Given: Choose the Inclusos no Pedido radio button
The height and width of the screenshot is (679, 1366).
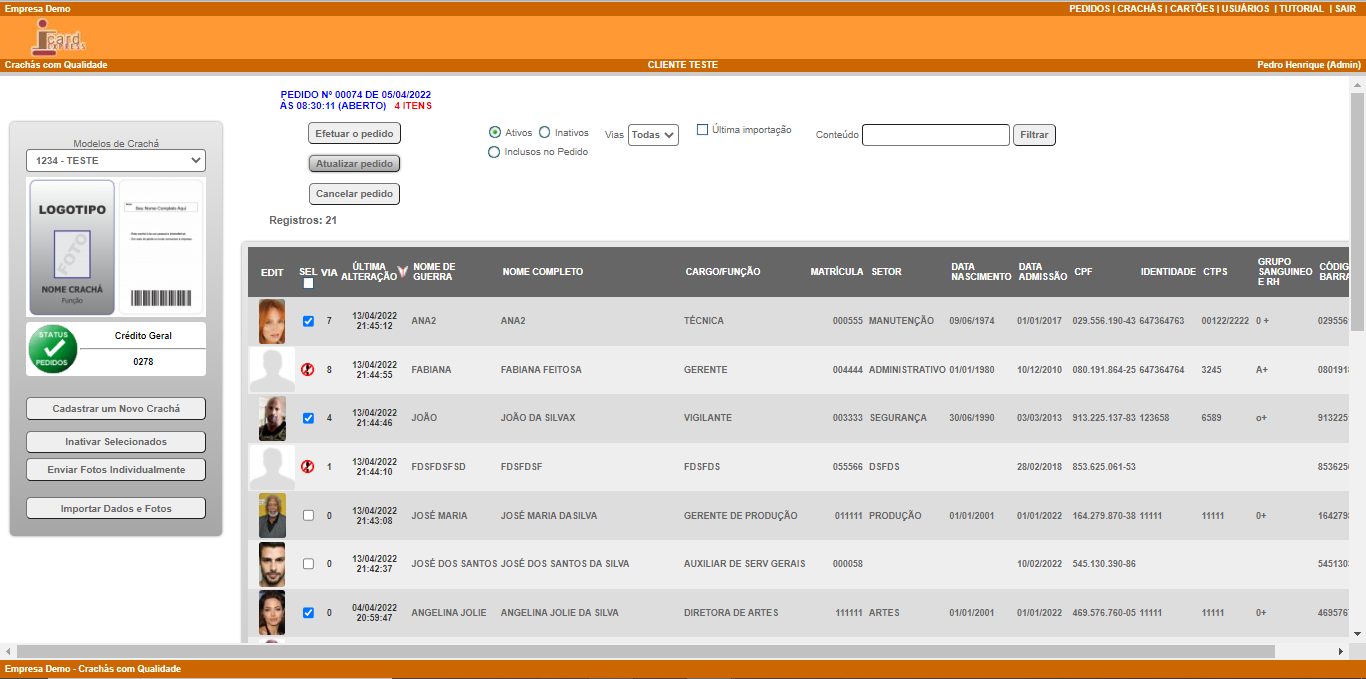Looking at the screenshot, I should [x=494, y=152].
